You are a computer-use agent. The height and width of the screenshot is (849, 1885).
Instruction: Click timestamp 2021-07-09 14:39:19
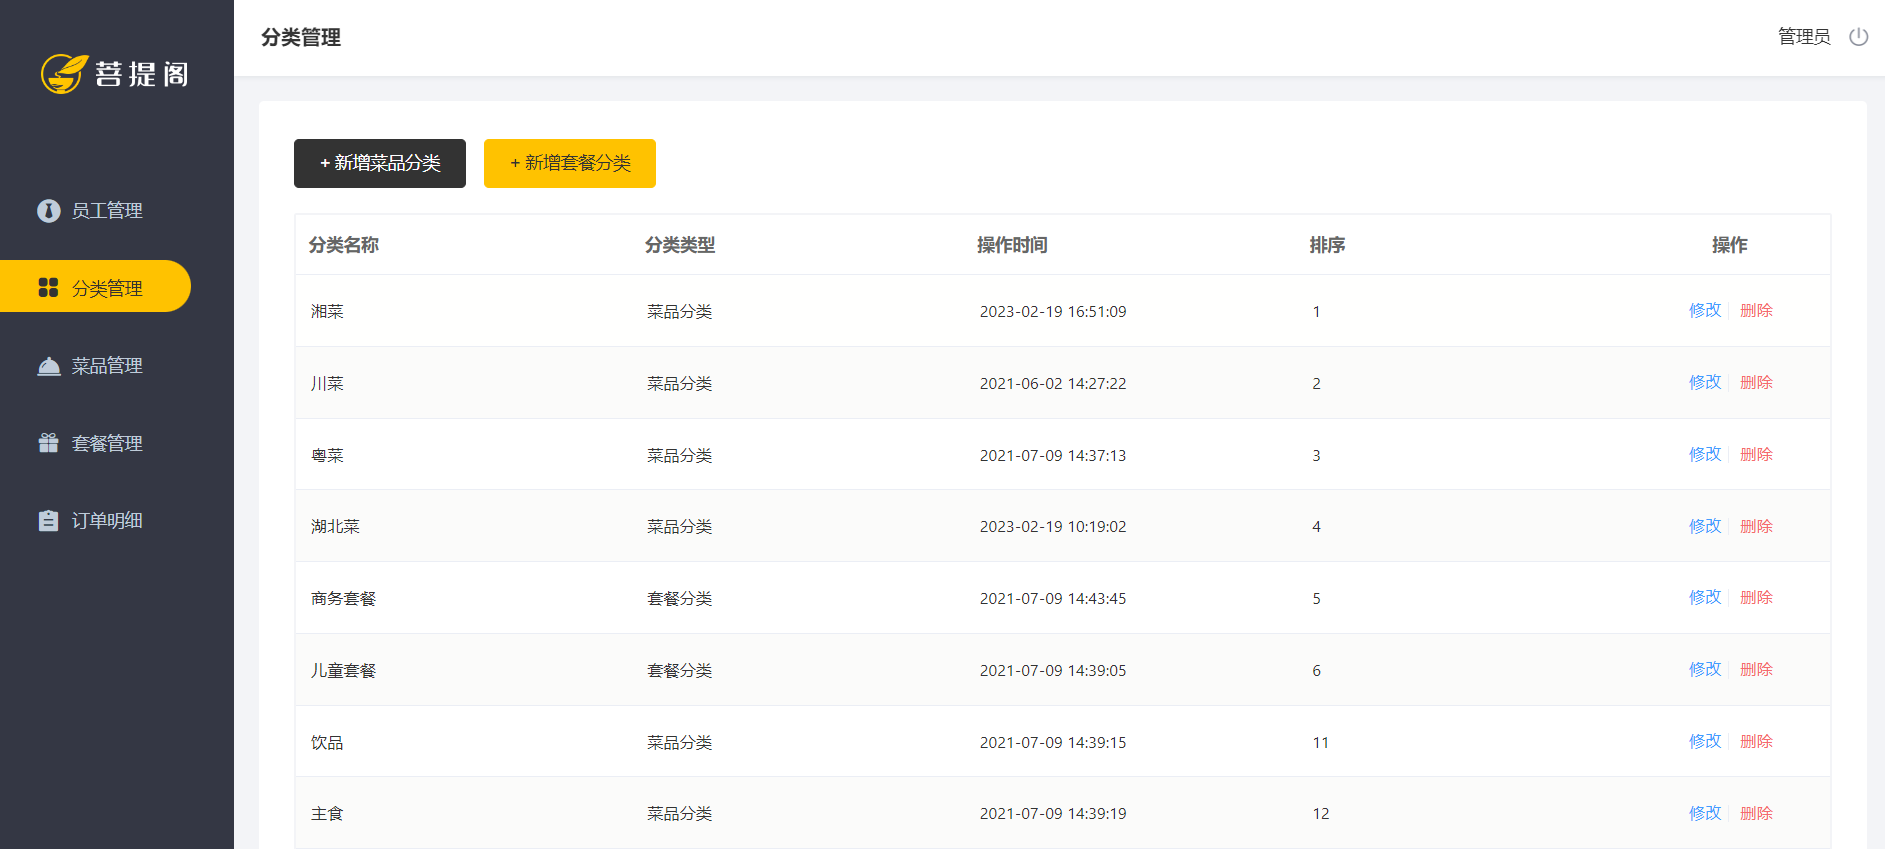1053,814
